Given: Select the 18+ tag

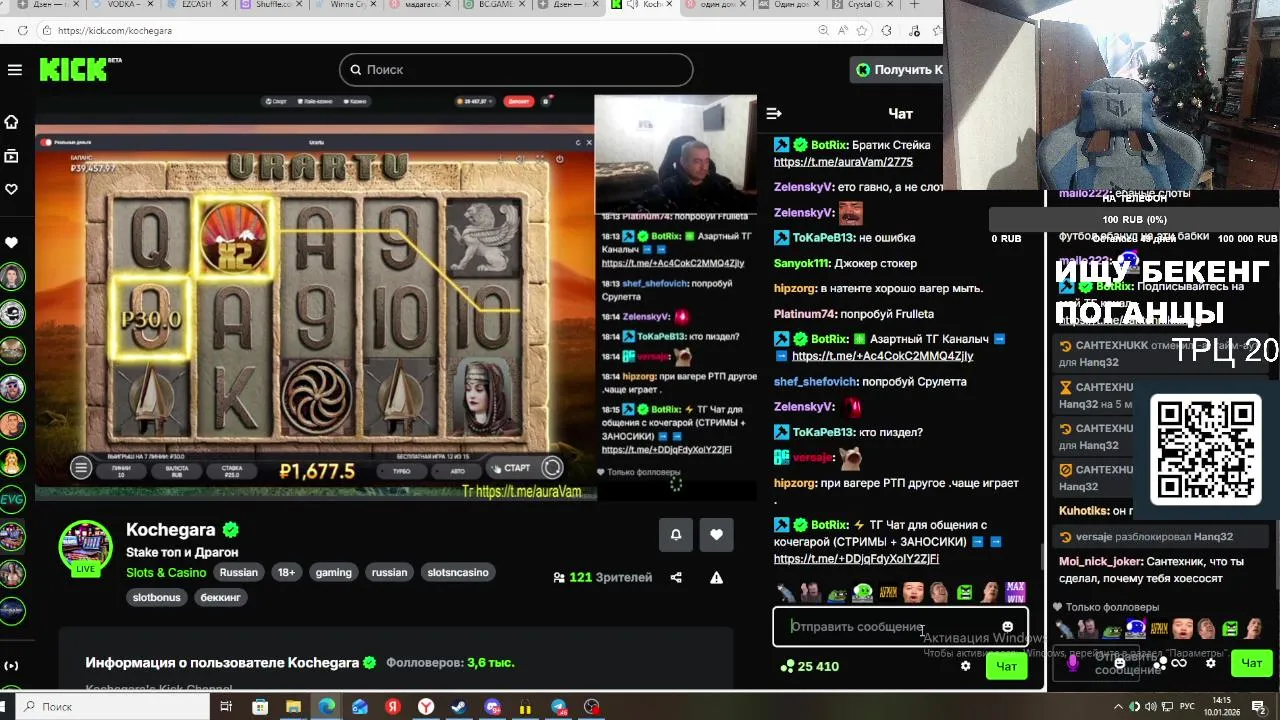Looking at the screenshot, I should pos(287,573).
